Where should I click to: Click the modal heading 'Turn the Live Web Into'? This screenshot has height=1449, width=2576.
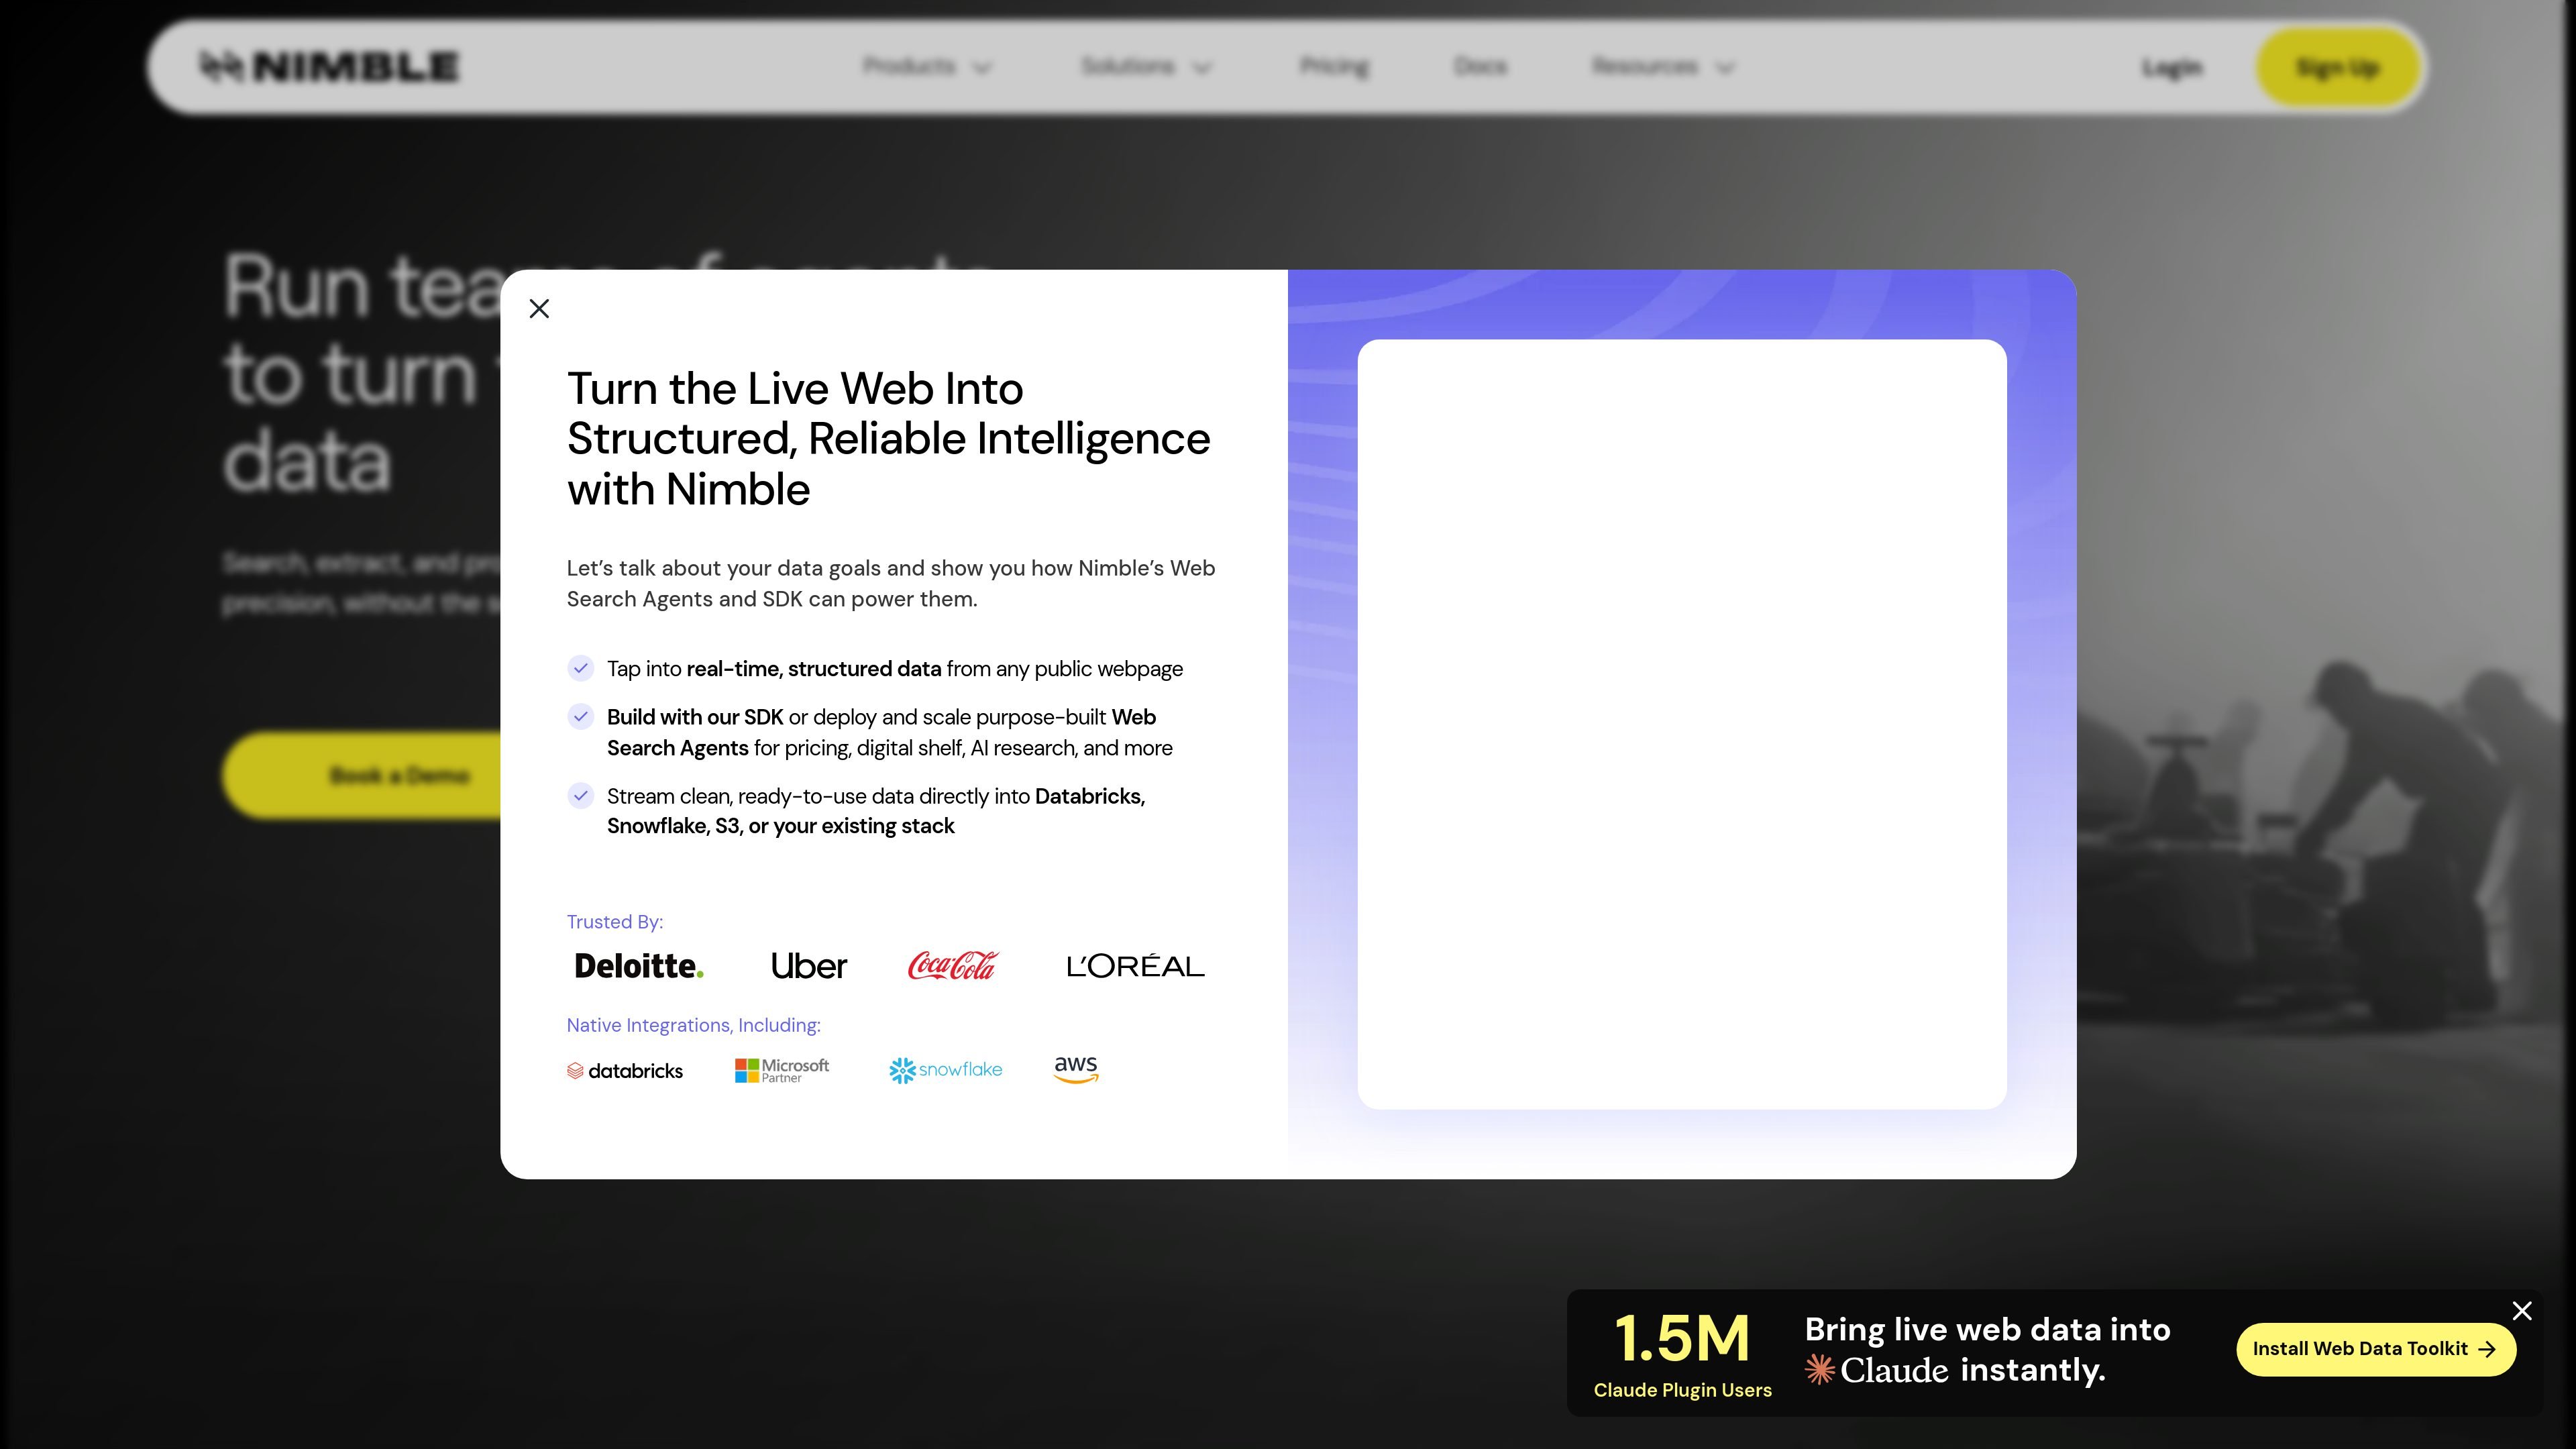click(x=795, y=389)
